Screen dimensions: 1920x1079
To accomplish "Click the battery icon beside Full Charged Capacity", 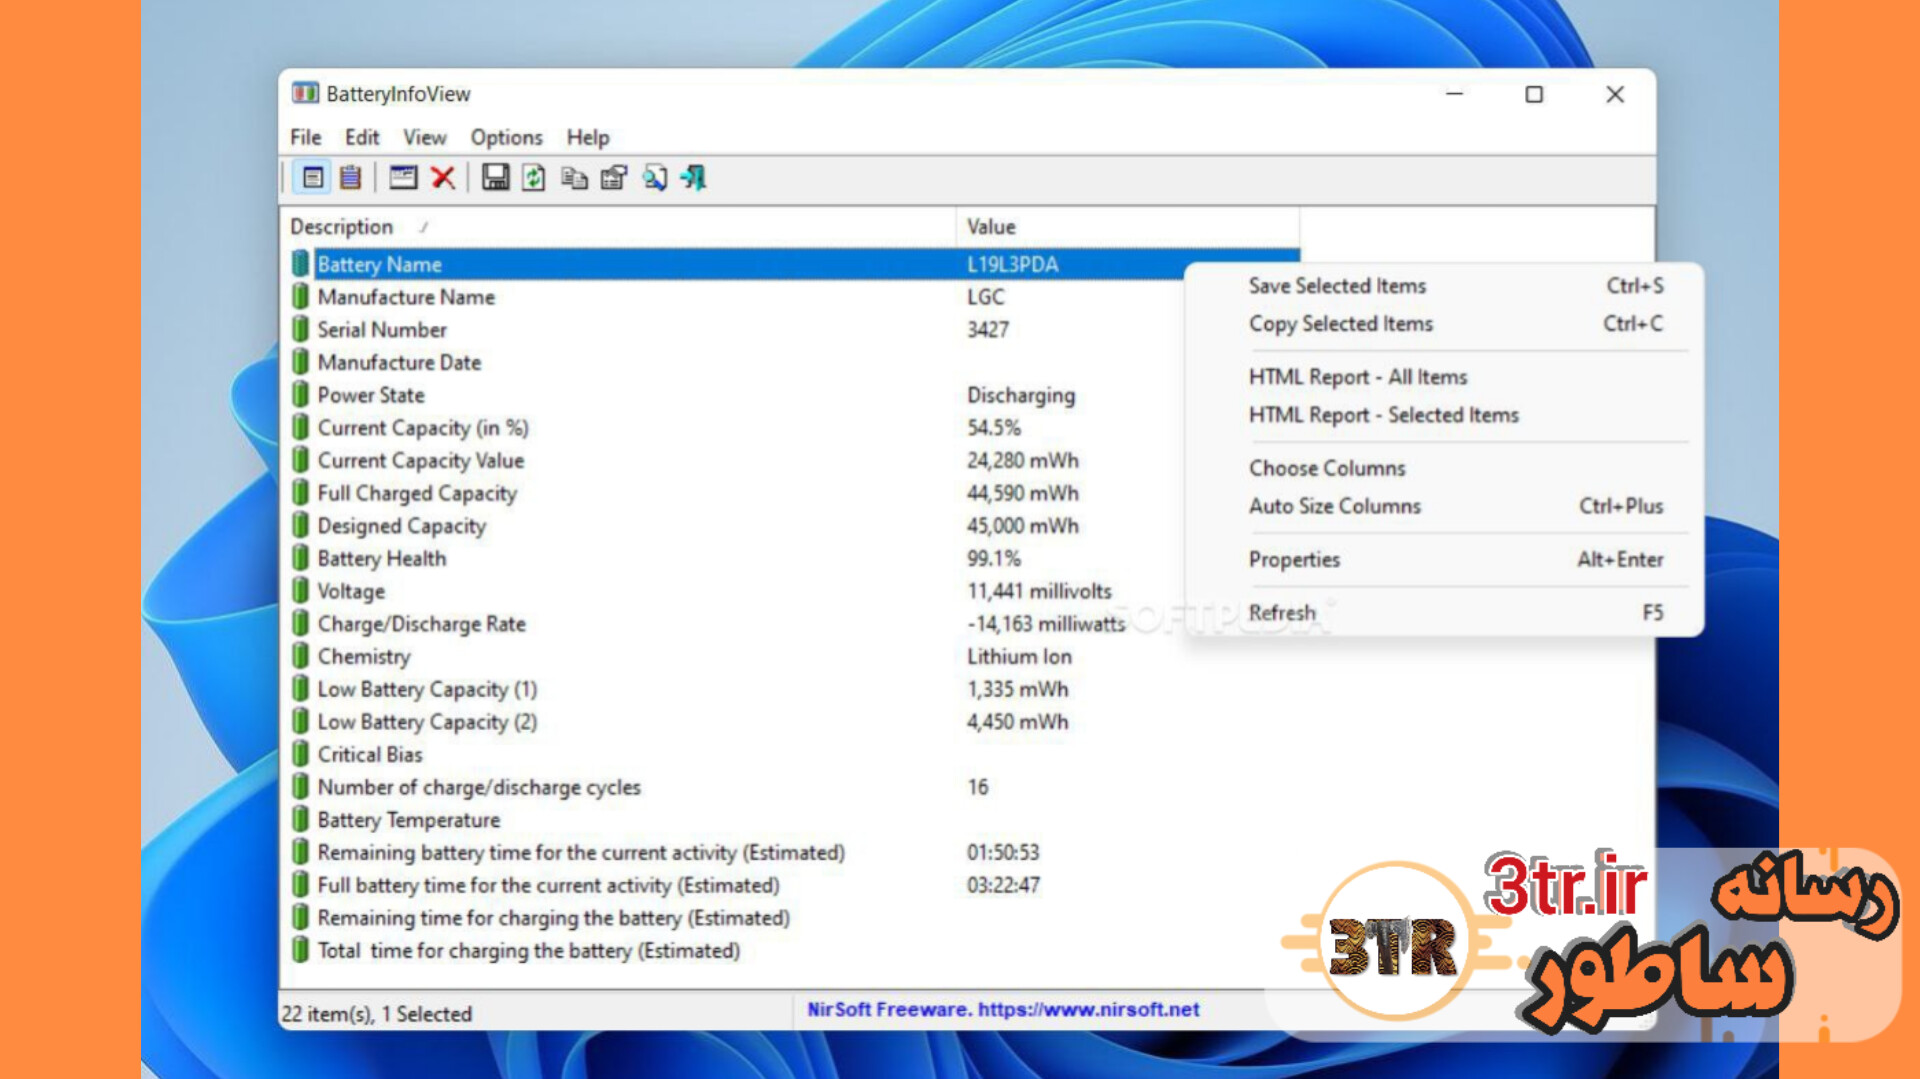I will tap(300, 493).
